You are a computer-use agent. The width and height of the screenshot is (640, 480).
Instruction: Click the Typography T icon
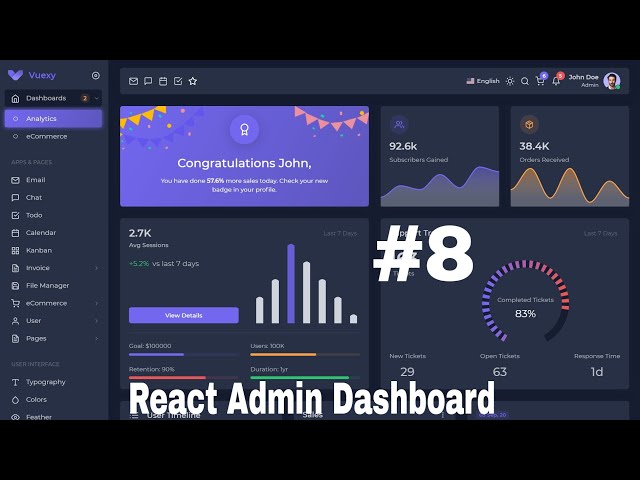coord(16,382)
